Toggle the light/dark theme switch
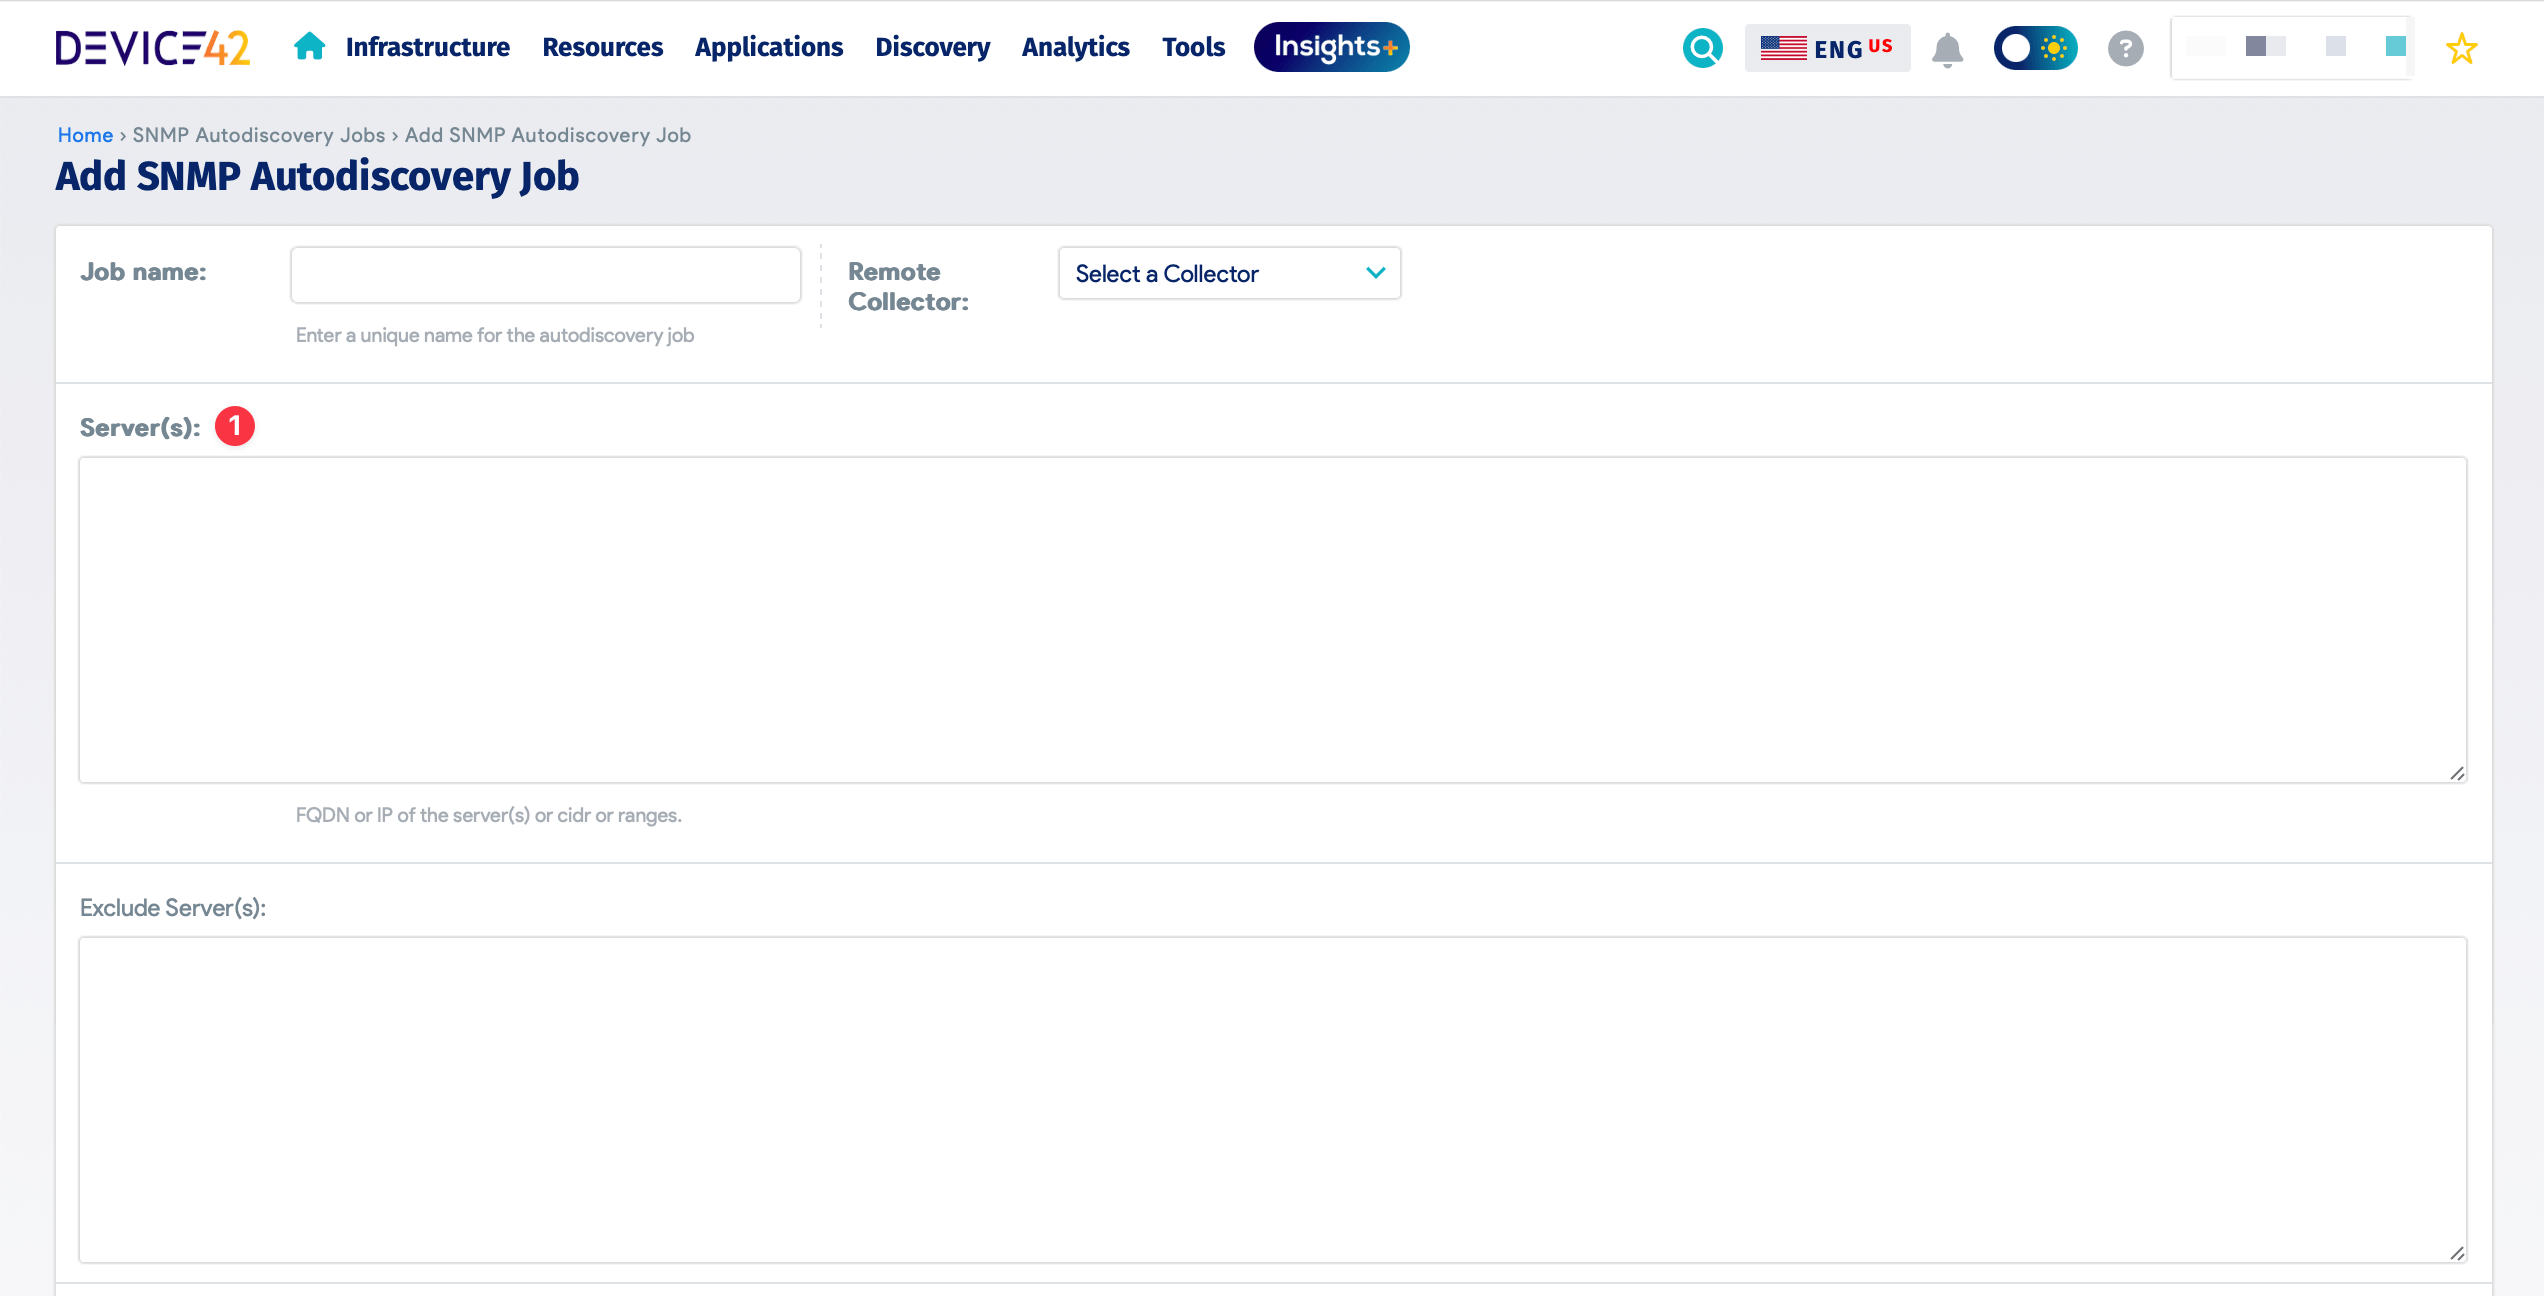Screen dimensions: 2544x1296 click(x=2035, y=48)
